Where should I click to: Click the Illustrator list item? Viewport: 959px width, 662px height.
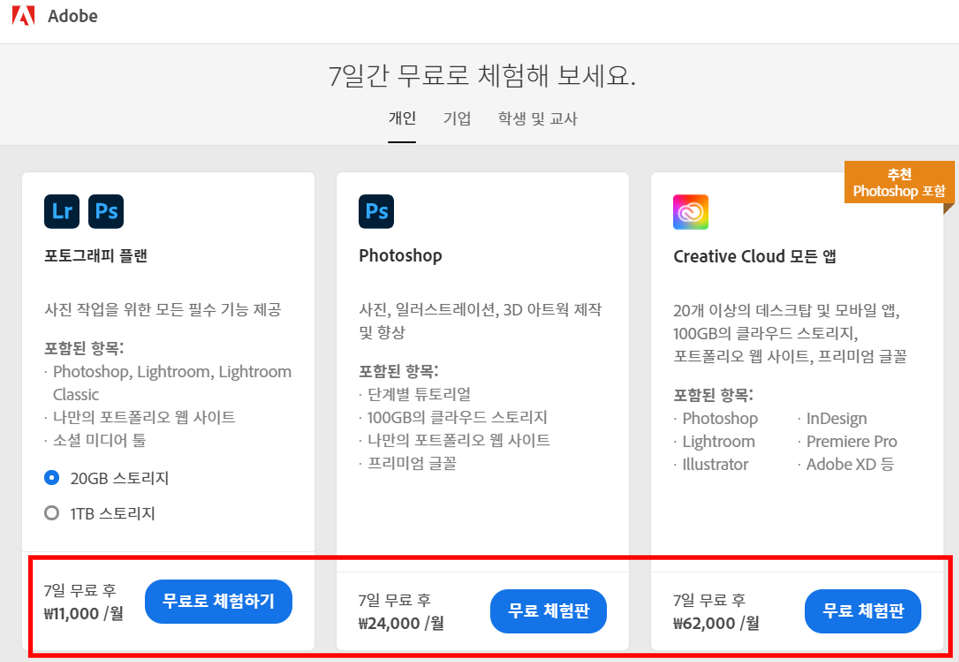pyautogui.click(x=715, y=464)
